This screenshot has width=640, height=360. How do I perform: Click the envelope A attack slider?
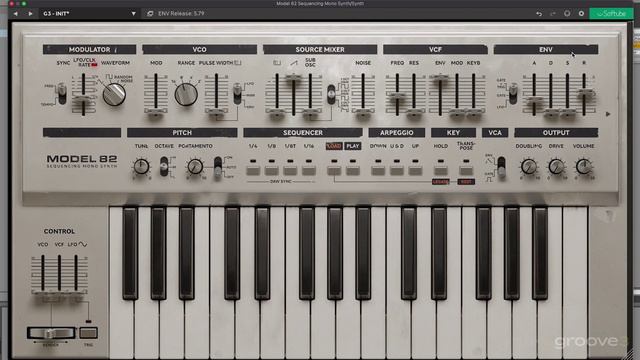tap(534, 100)
